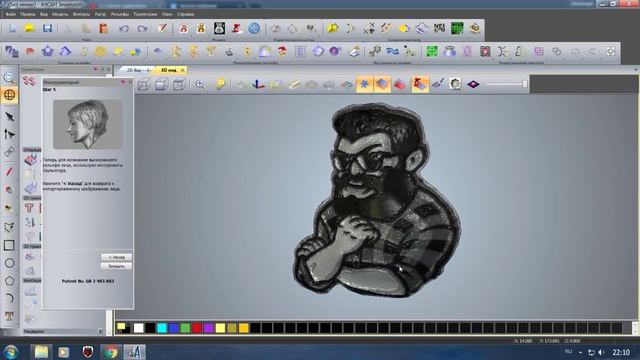The image size is (640, 360).
Task: Select the text T tool at bottom of left toolbar
Action: click(9, 316)
